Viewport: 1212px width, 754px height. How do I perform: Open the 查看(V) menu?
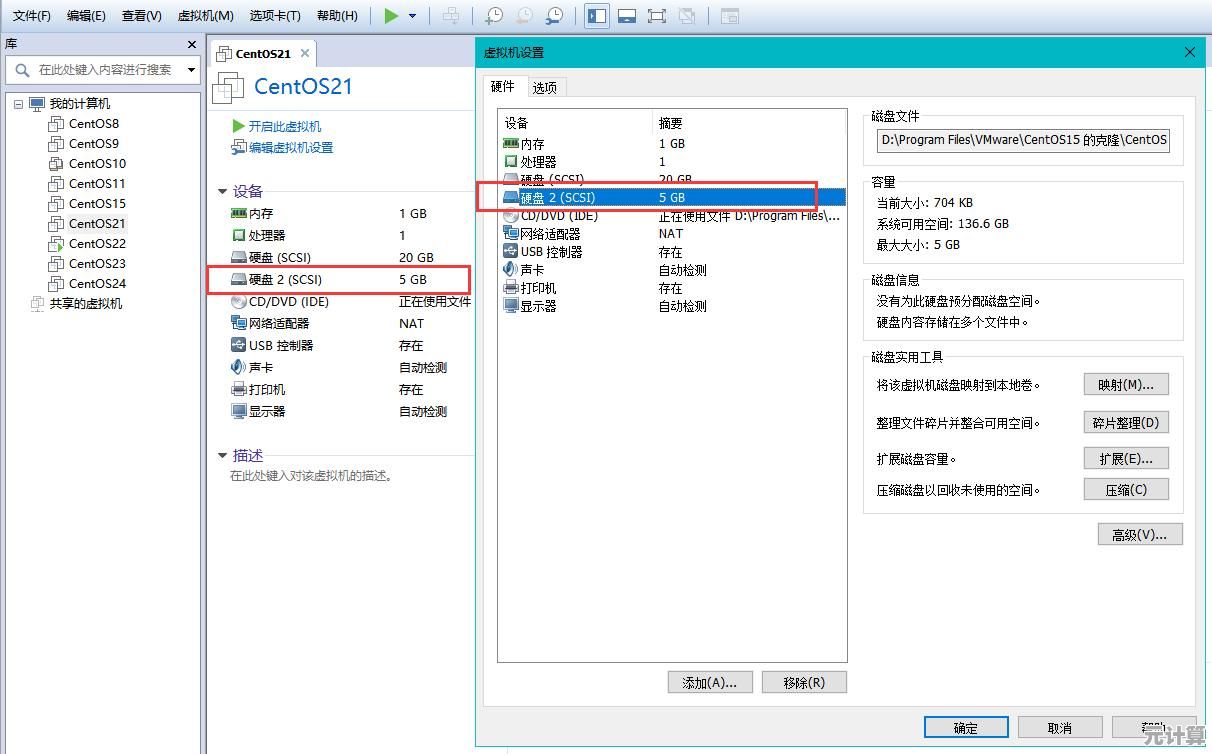tap(141, 16)
